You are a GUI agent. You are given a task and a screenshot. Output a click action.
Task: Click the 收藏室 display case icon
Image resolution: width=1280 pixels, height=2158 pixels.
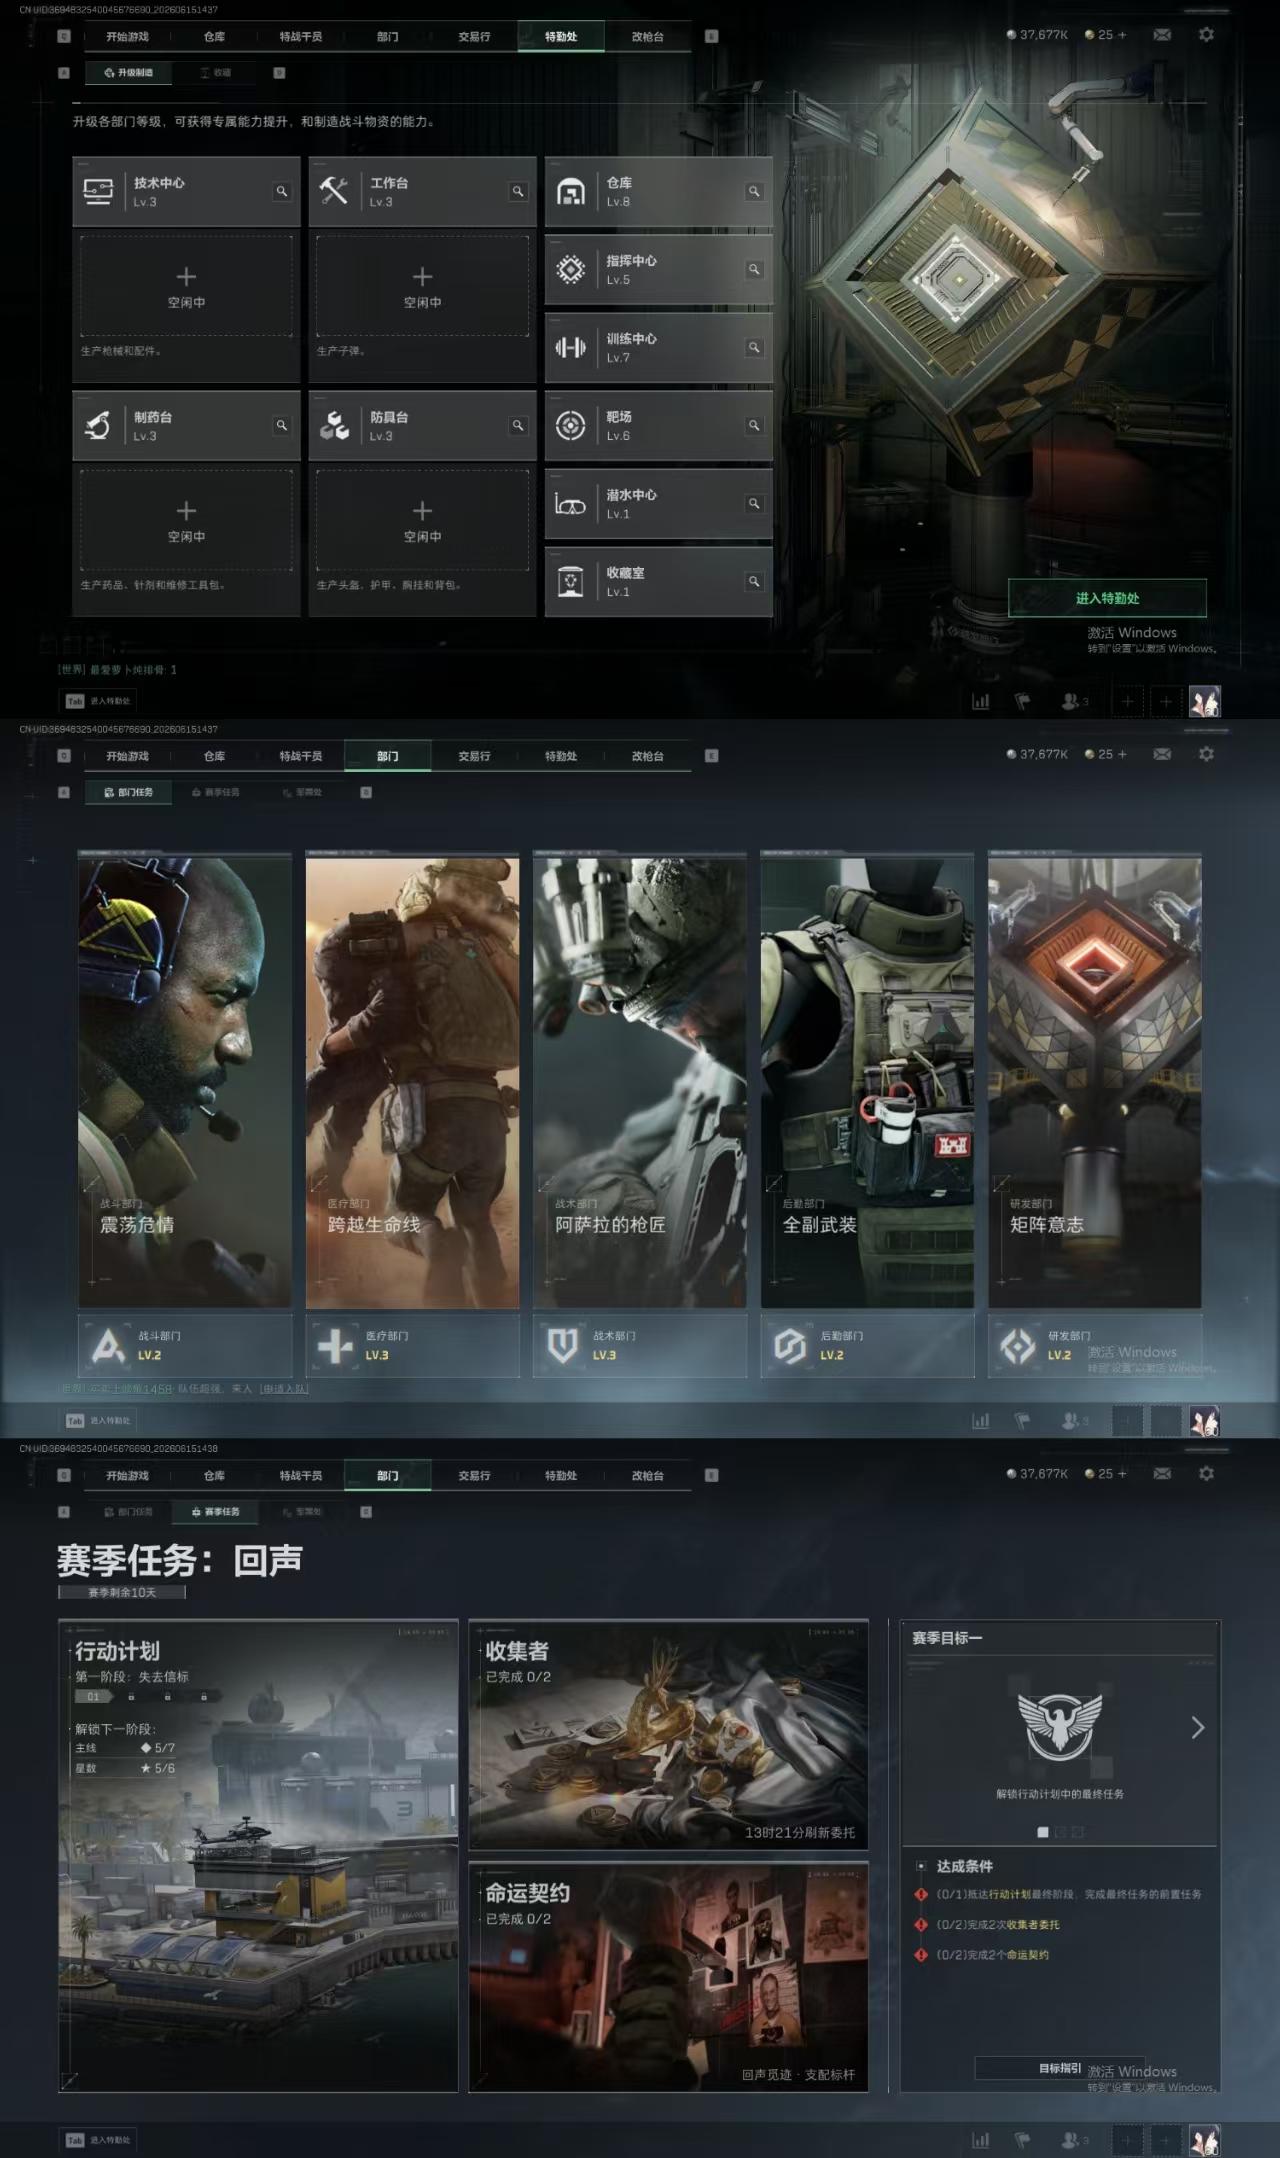click(570, 581)
